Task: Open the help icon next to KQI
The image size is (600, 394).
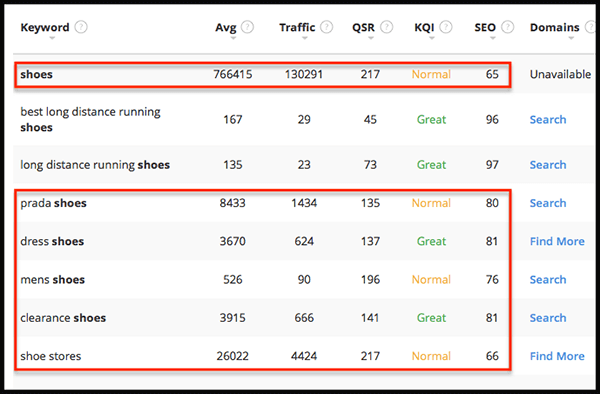Action: tap(446, 27)
